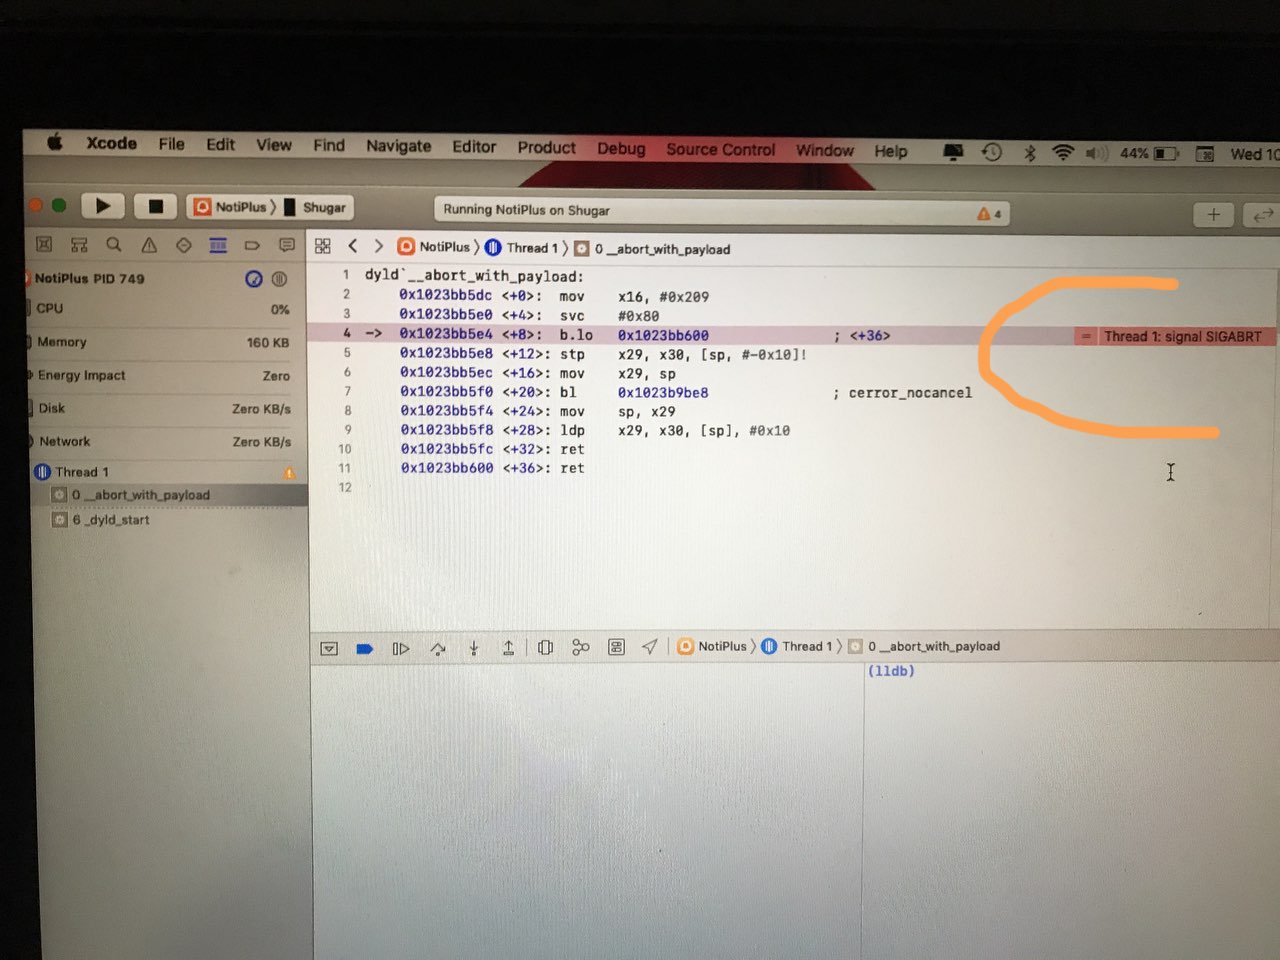Click the Step Over icon
This screenshot has width=1280, height=960.
(438, 648)
